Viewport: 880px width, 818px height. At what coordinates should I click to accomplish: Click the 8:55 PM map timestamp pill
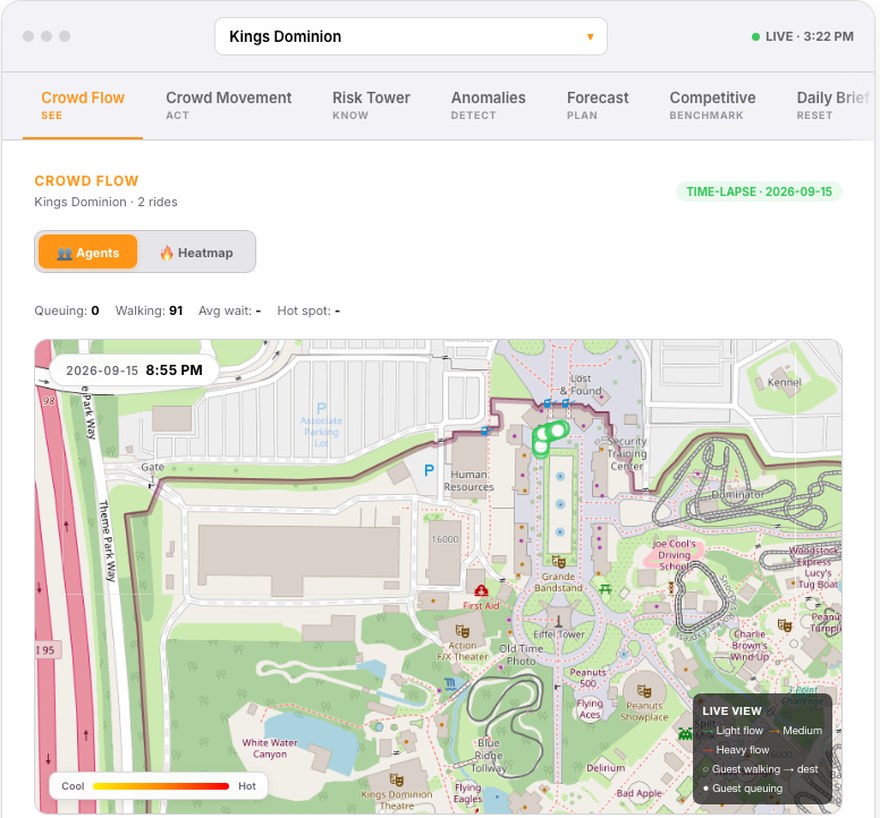134,370
